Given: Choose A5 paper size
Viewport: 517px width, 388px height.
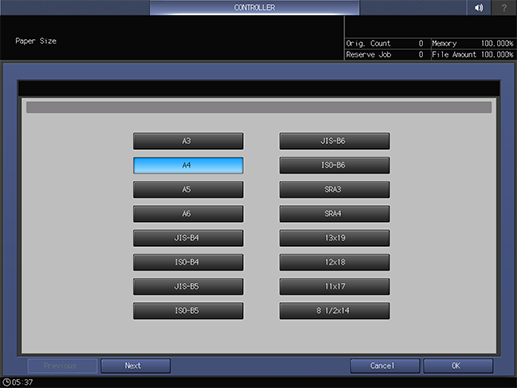Looking at the screenshot, I should point(188,189).
